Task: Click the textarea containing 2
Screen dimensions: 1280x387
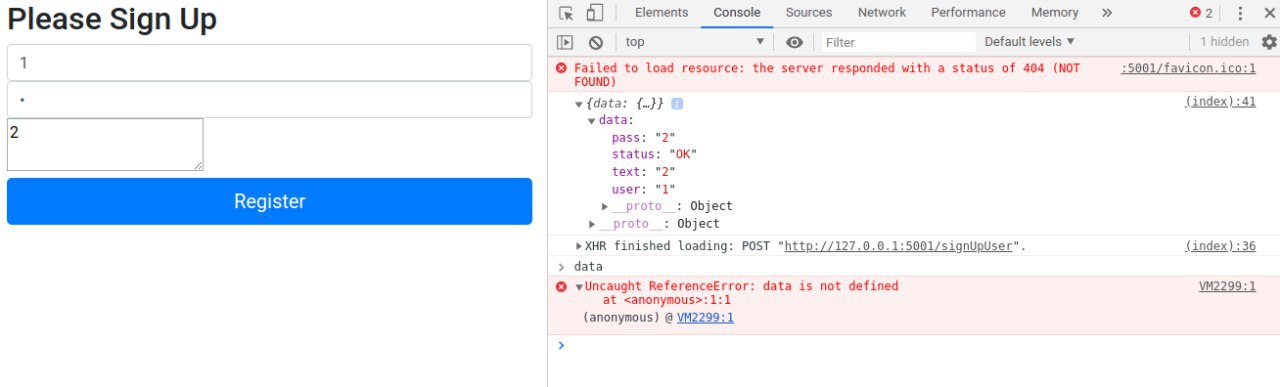Action: point(105,144)
